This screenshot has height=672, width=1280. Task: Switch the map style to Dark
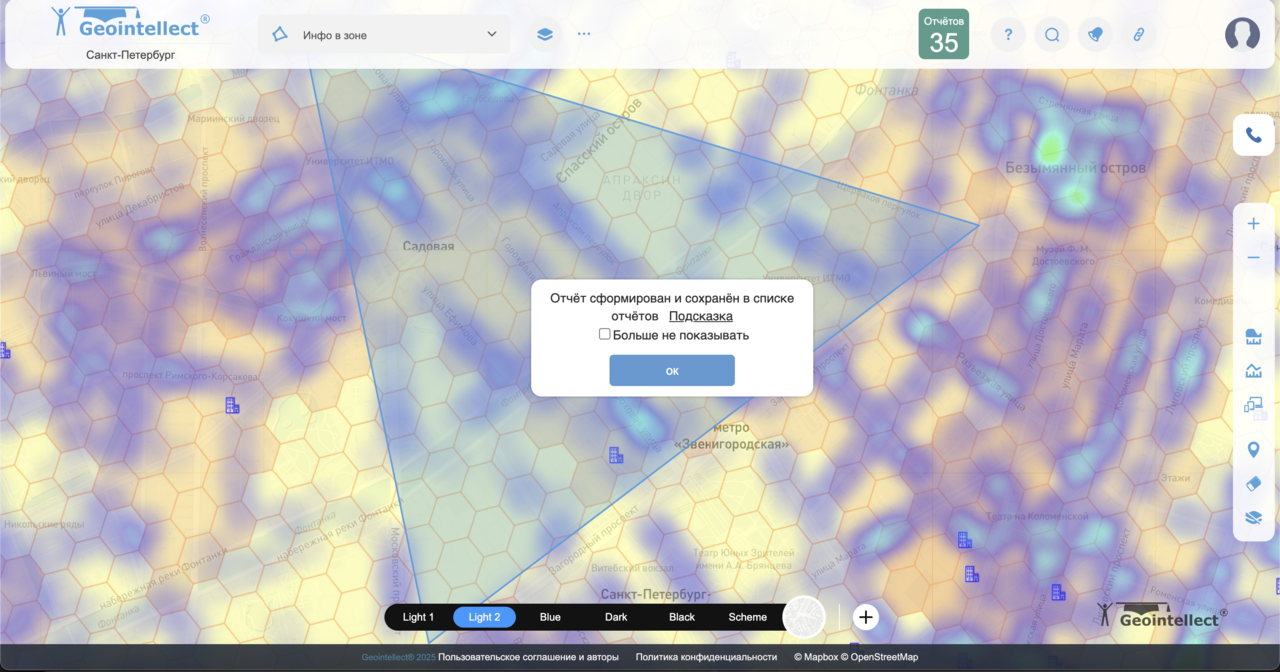pyautogui.click(x=616, y=617)
